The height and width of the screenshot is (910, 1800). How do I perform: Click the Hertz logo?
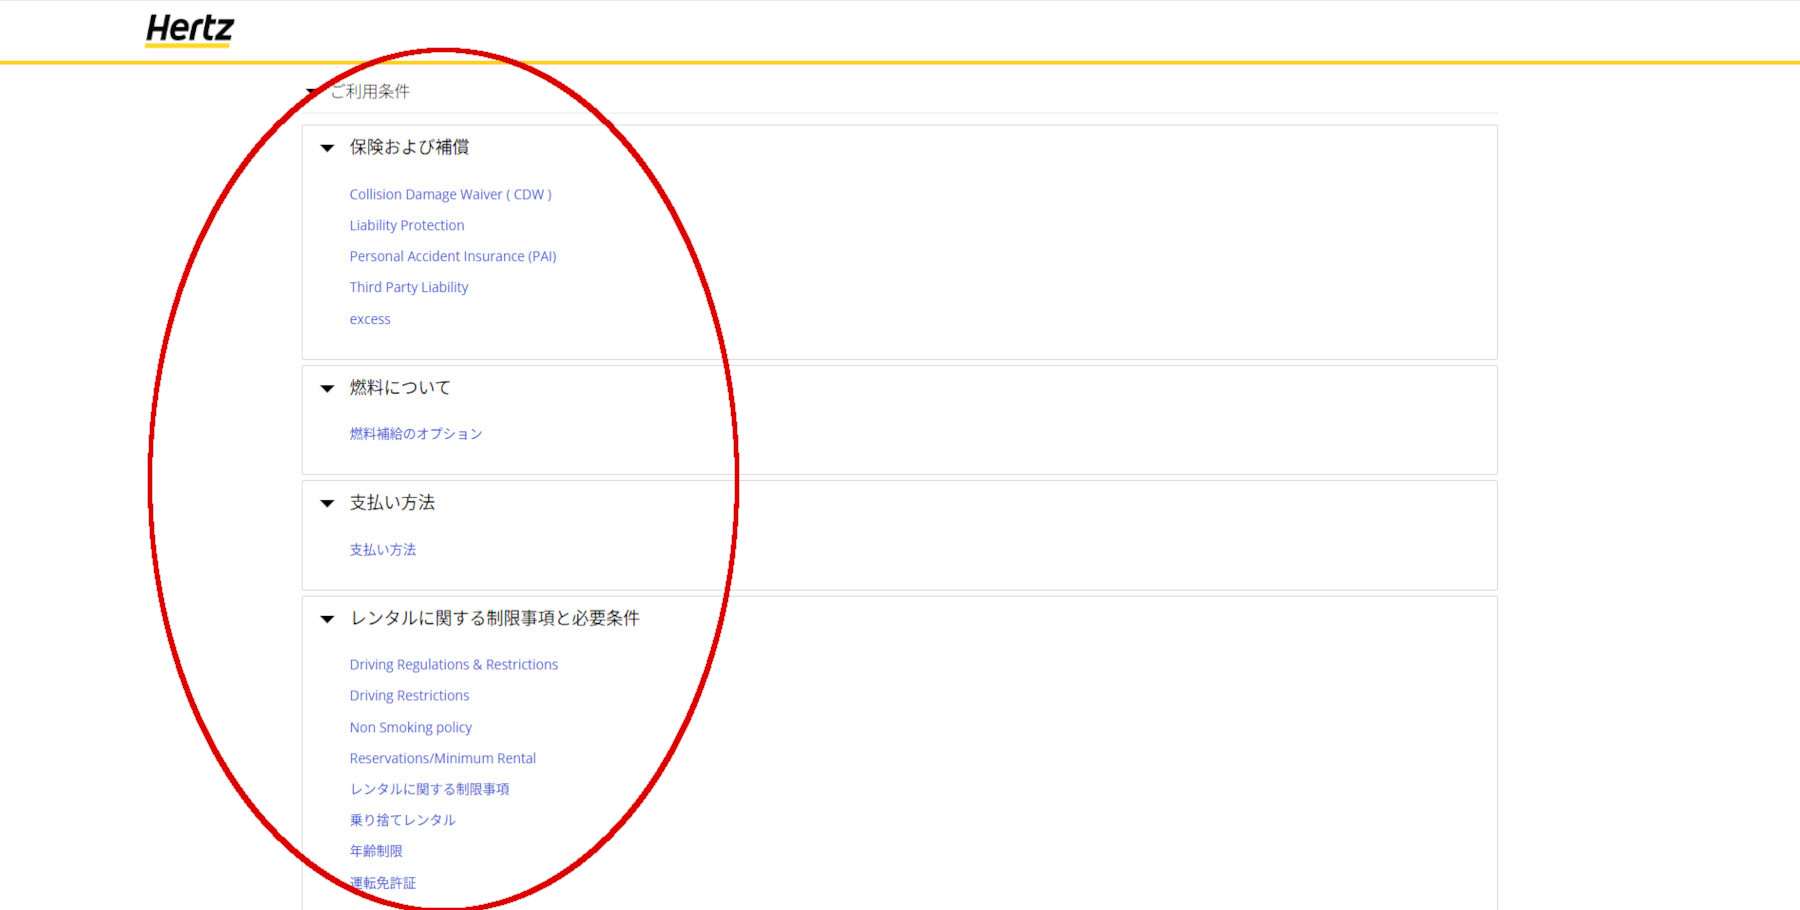click(x=189, y=29)
